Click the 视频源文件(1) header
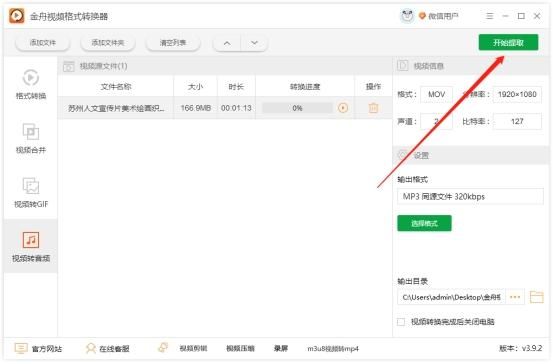The image size is (553, 364). (x=103, y=66)
